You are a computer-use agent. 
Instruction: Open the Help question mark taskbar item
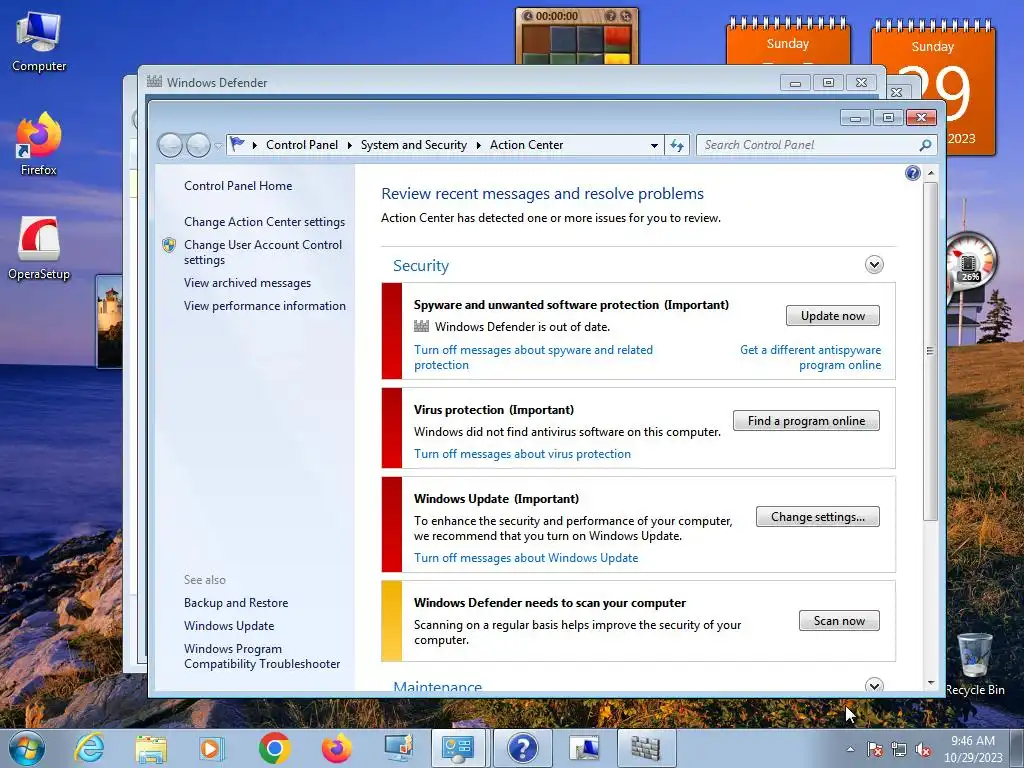(522, 748)
